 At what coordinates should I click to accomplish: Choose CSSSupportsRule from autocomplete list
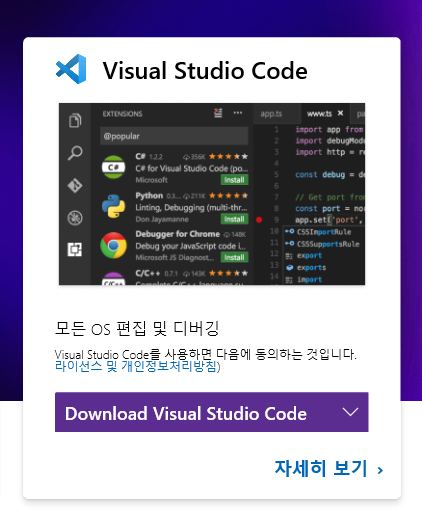click(x=323, y=244)
